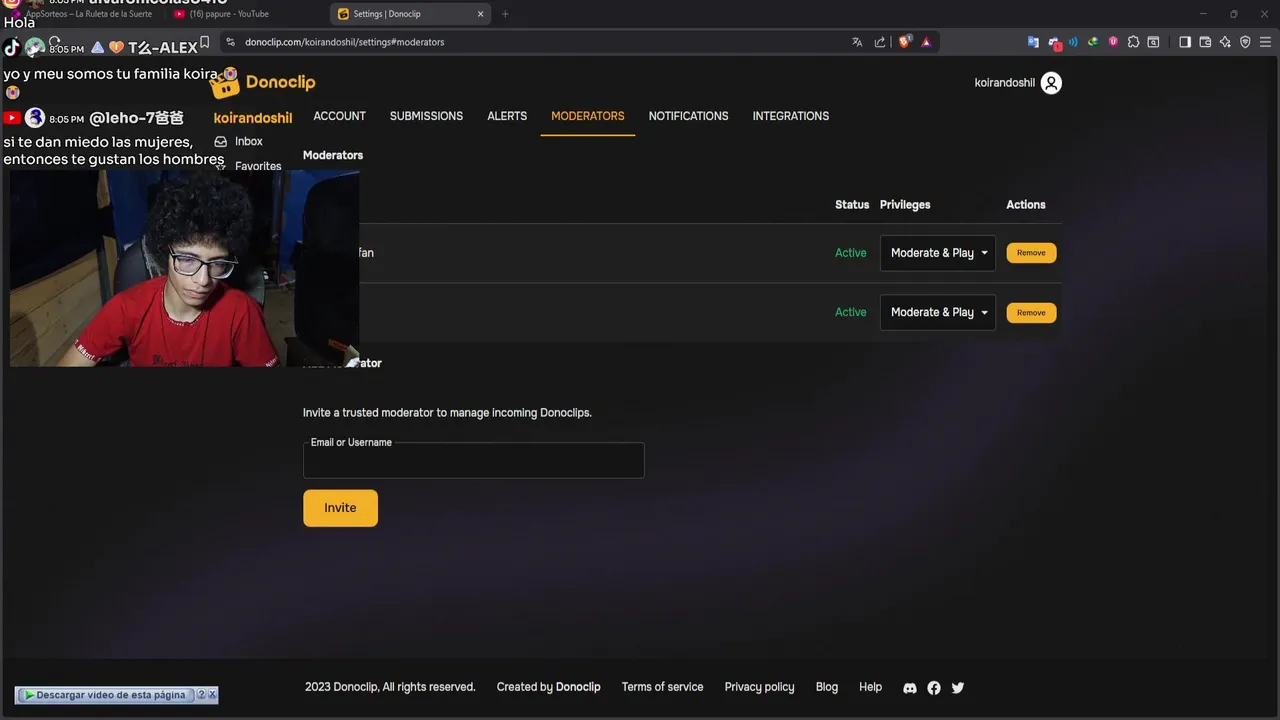Click the site settings icon in address bar
The height and width of the screenshot is (720, 1280).
pyautogui.click(x=231, y=42)
